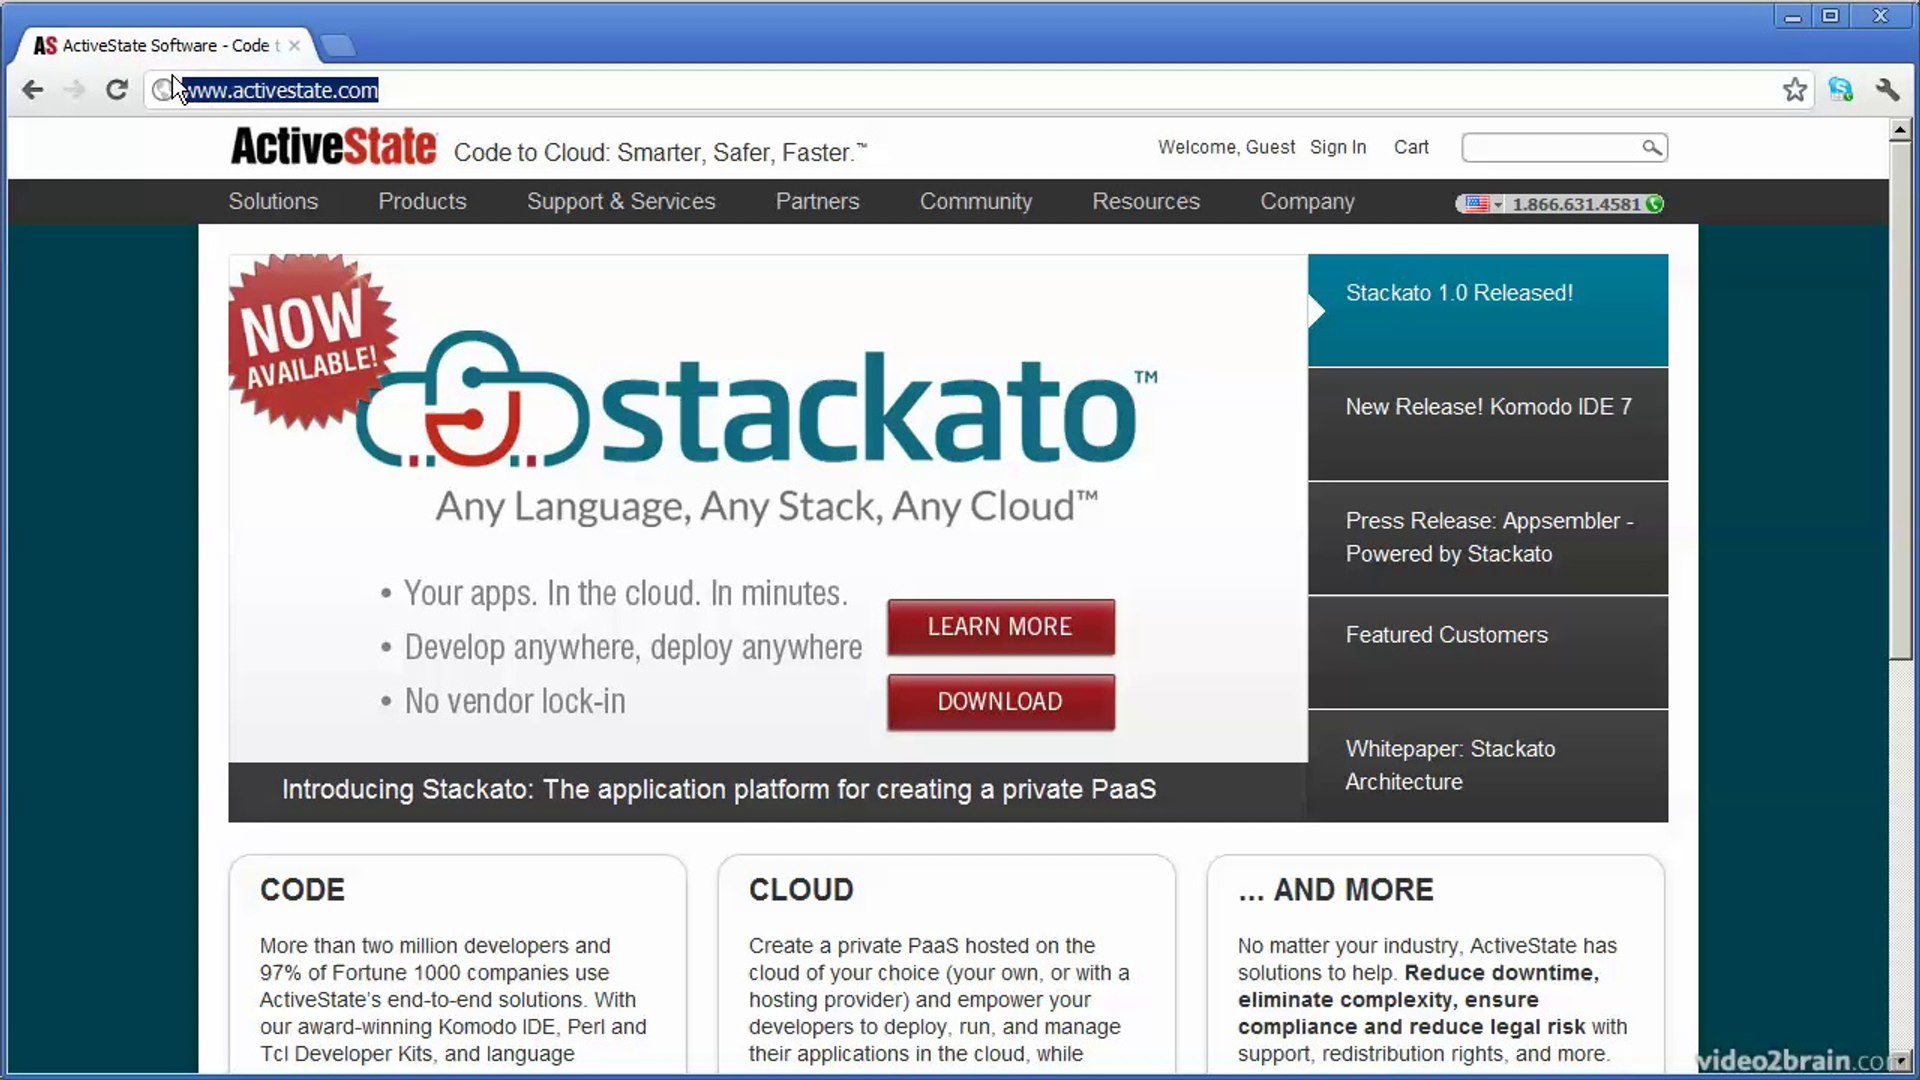Image resolution: width=1920 pixels, height=1080 pixels.
Task: Click the green phone call icon
Action: click(x=1655, y=204)
